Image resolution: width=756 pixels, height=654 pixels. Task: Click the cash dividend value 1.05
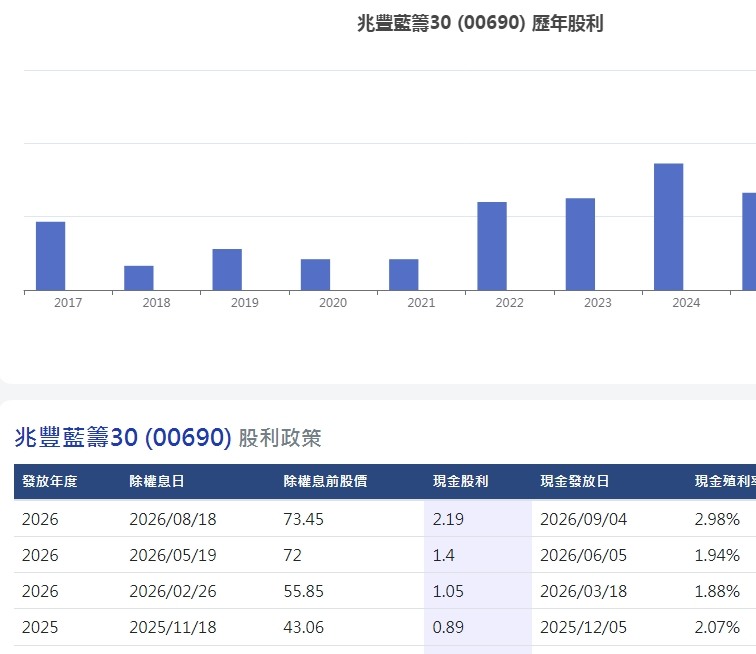448,591
